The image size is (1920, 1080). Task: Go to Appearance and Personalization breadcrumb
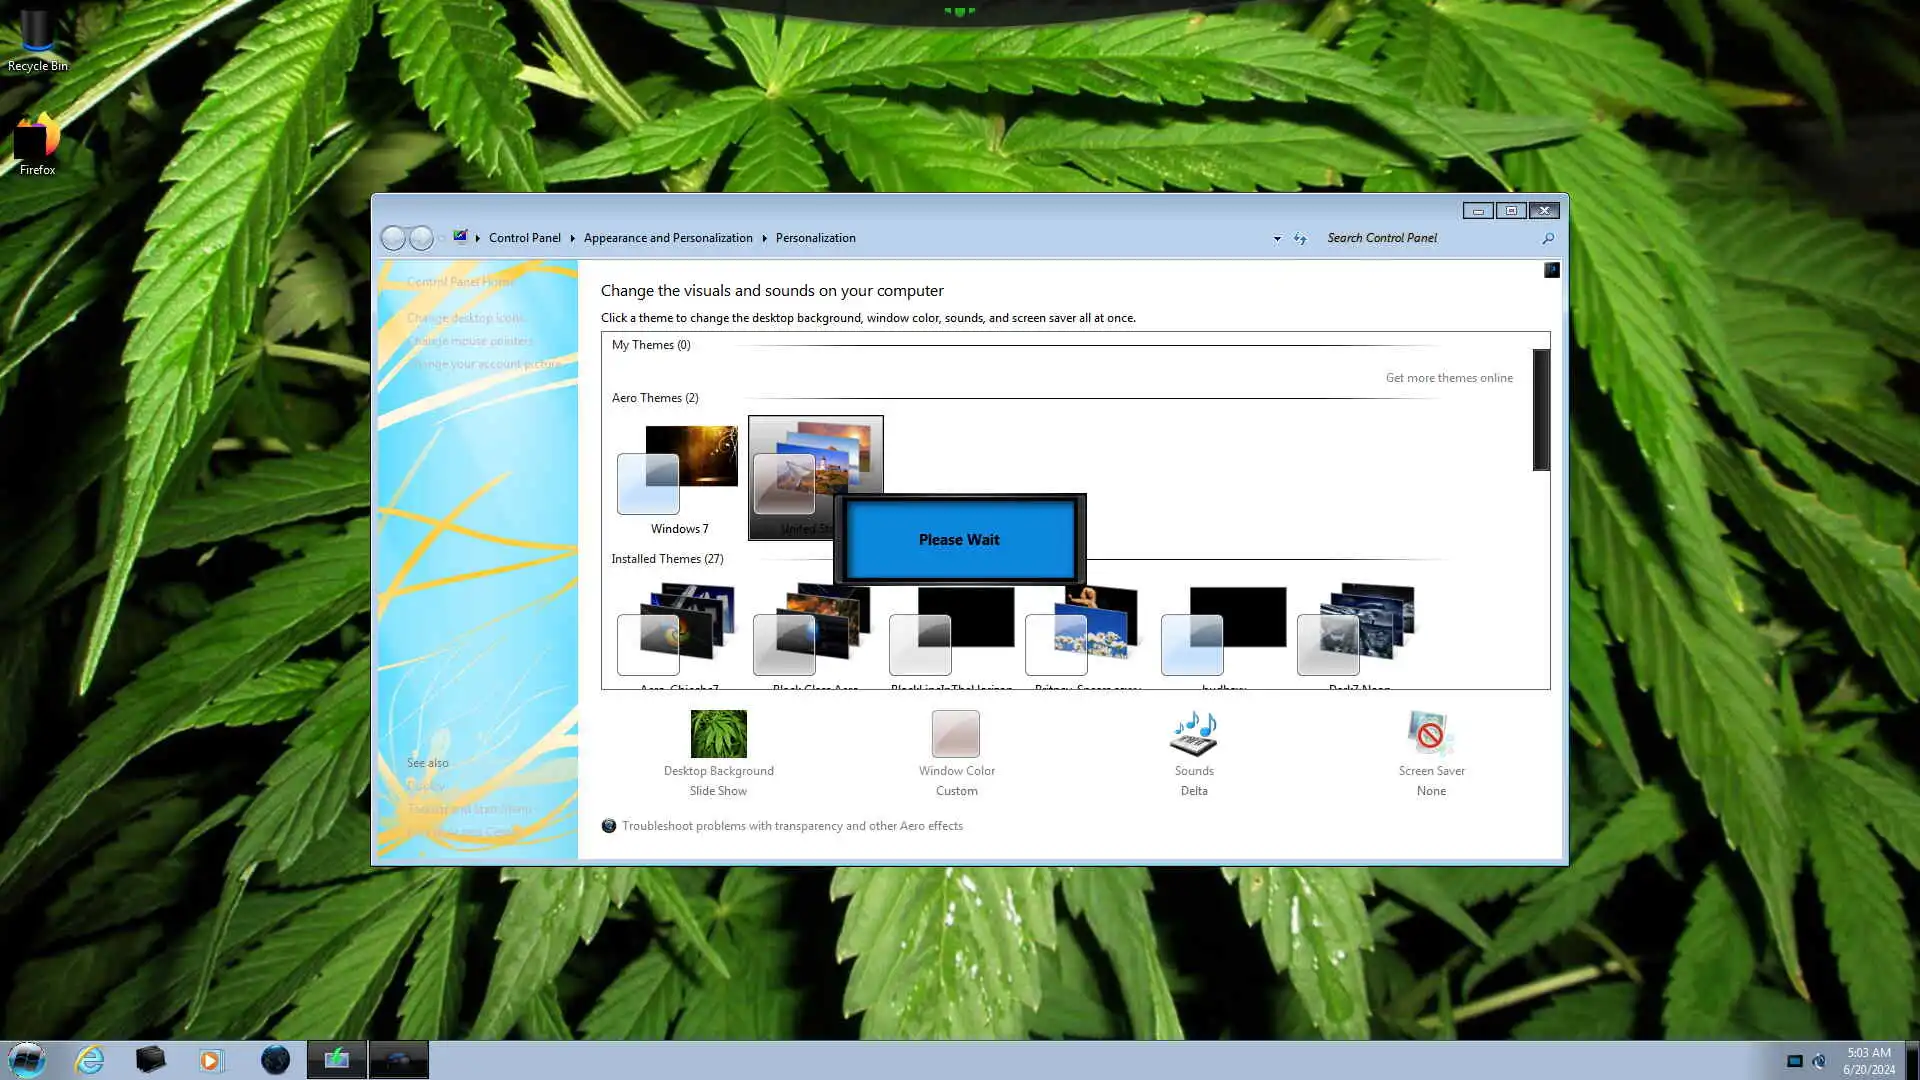point(667,238)
